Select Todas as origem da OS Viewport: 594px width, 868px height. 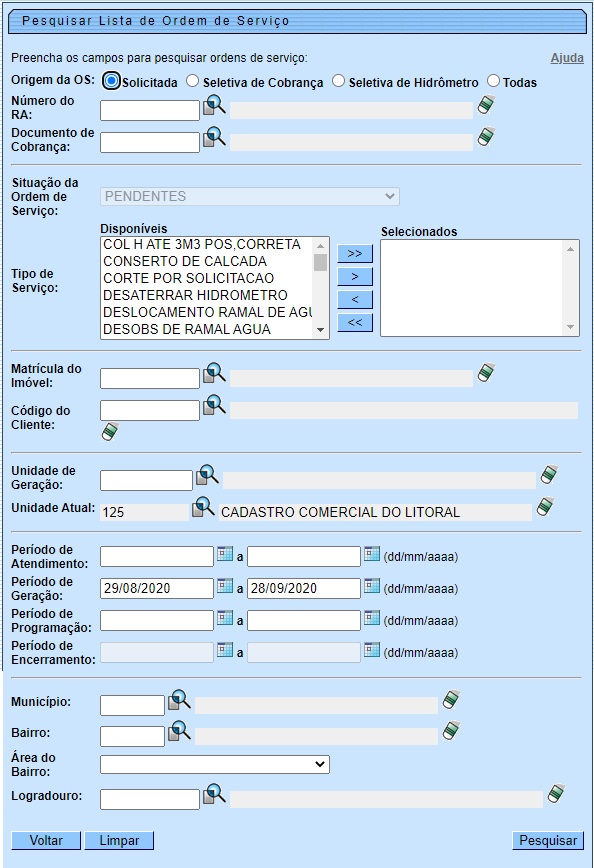point(493,81)
